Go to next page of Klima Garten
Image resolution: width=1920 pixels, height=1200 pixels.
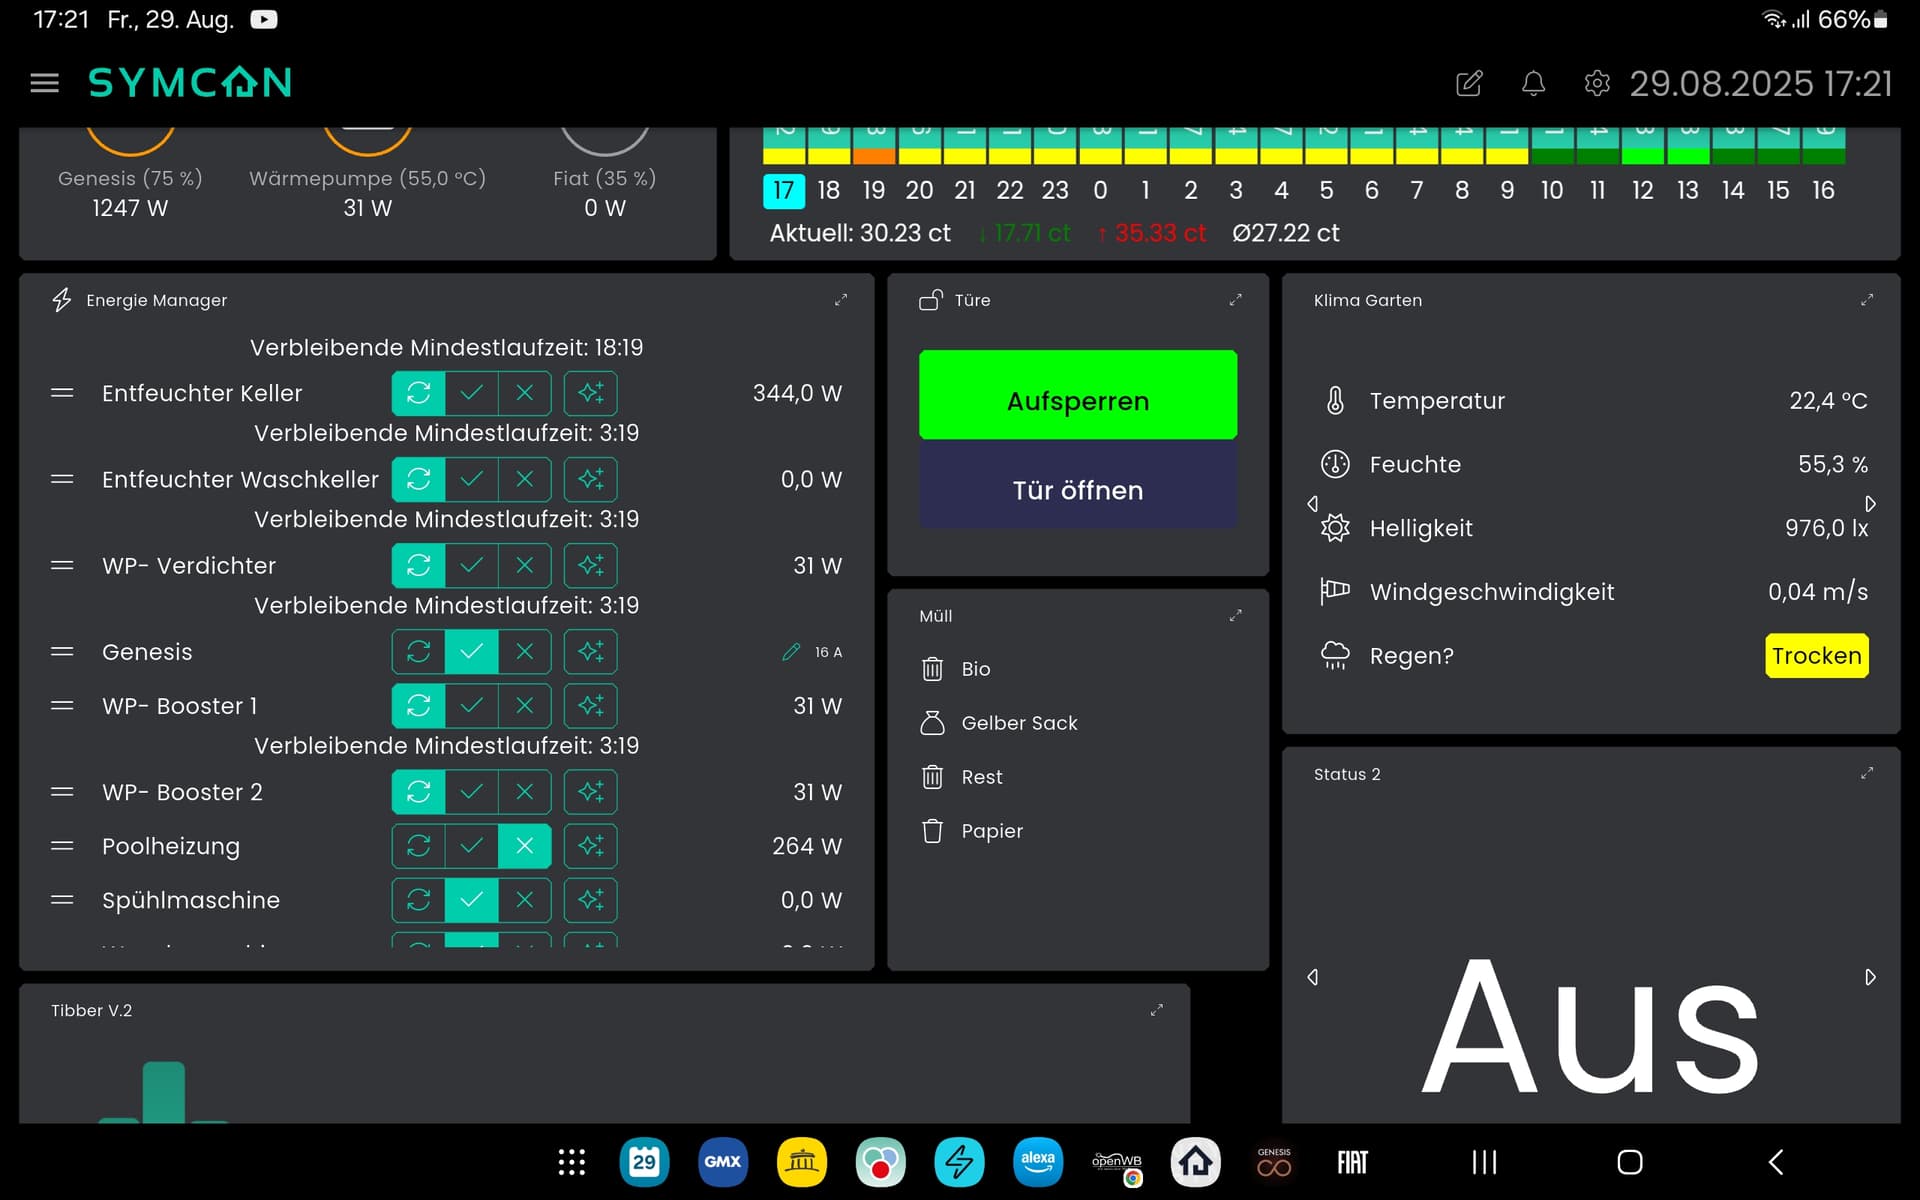1870,504
